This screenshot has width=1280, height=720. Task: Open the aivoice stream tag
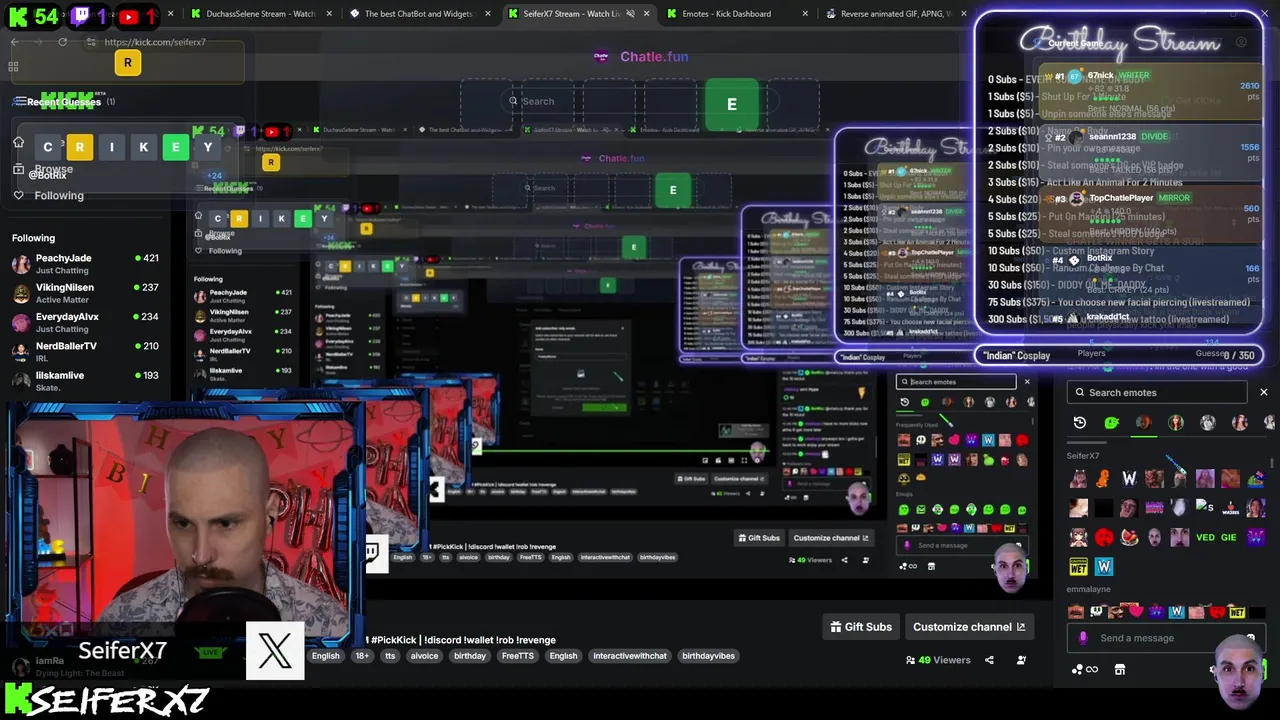click(x=424, y=656)
